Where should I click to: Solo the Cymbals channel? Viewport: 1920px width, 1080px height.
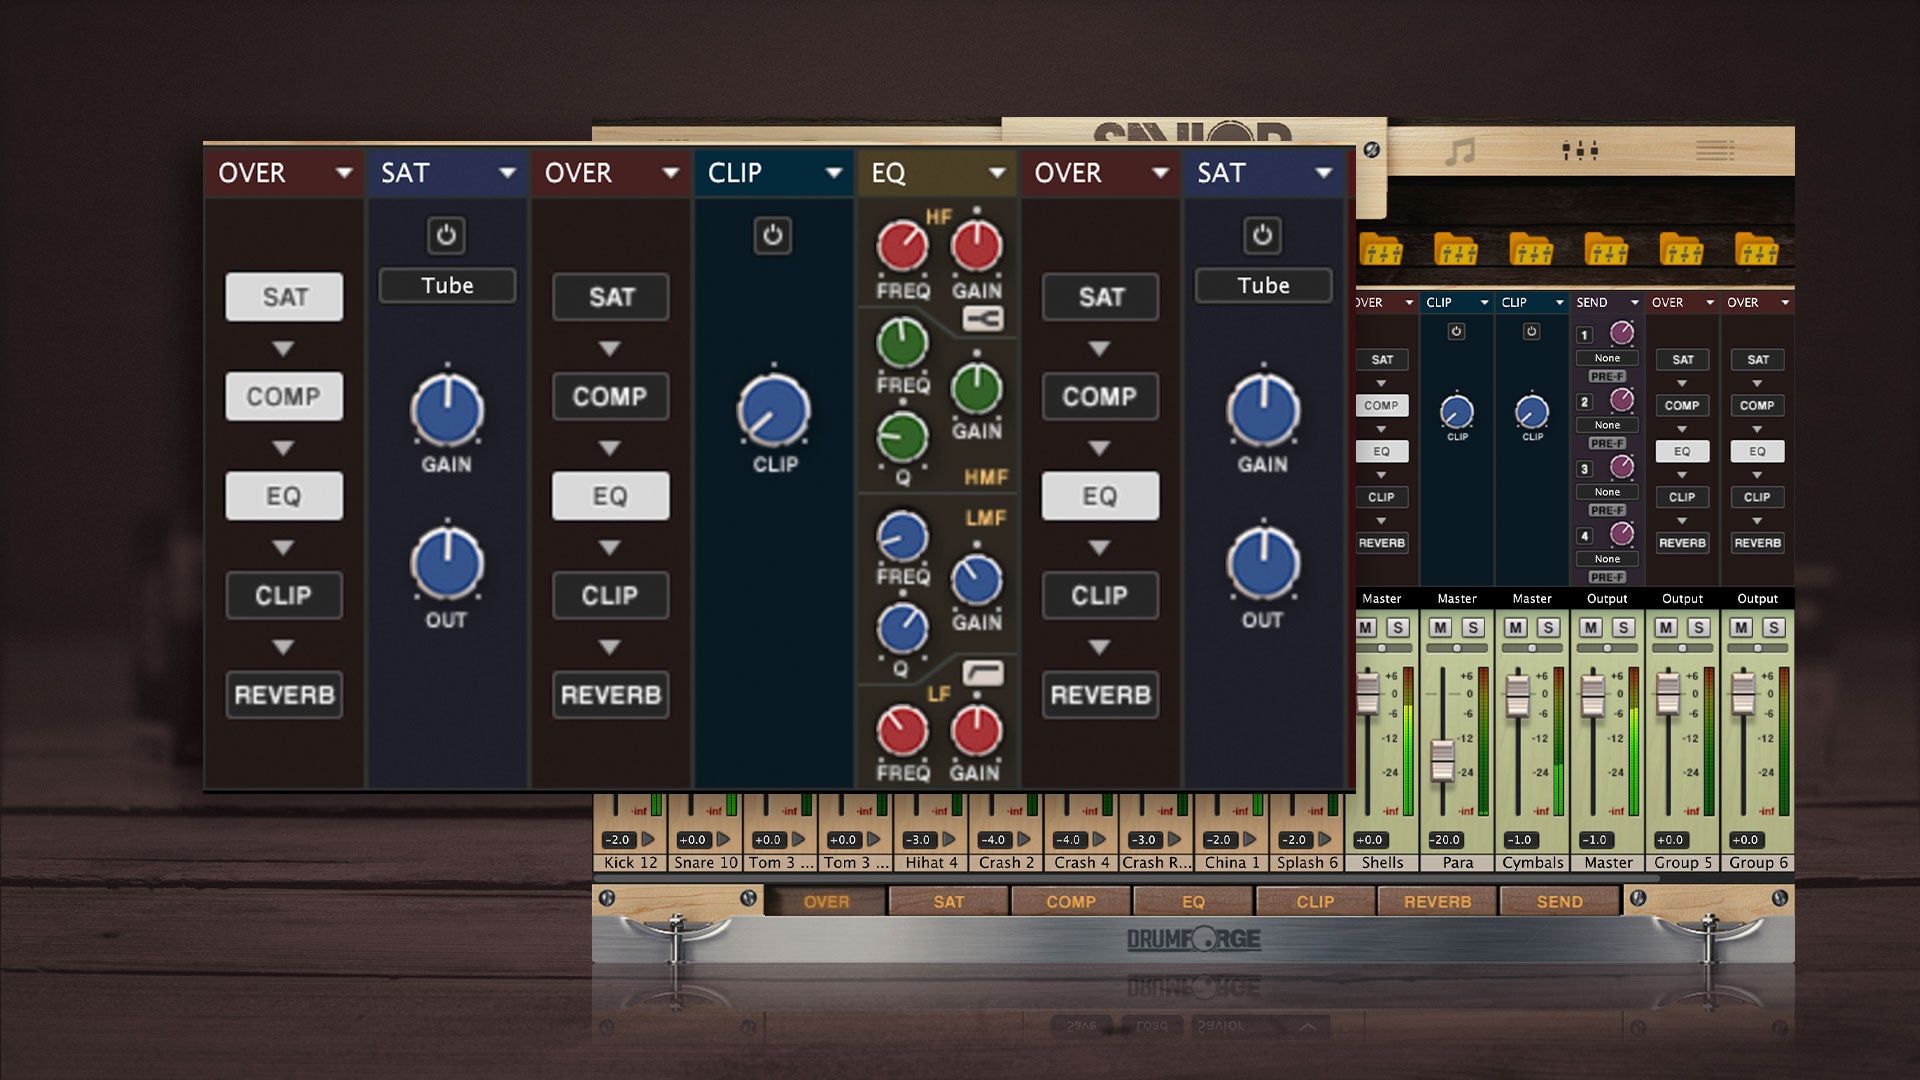1548,628
